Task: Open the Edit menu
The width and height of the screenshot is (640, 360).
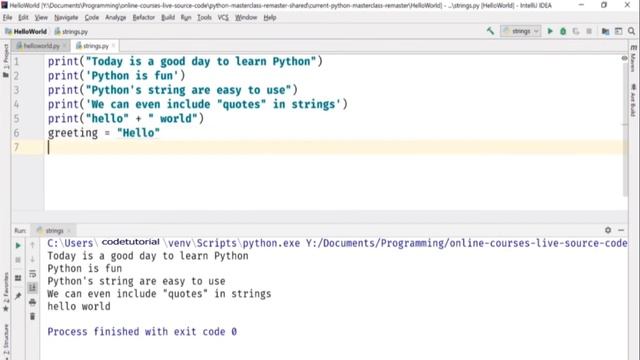Action: click(x=23, y=18)
